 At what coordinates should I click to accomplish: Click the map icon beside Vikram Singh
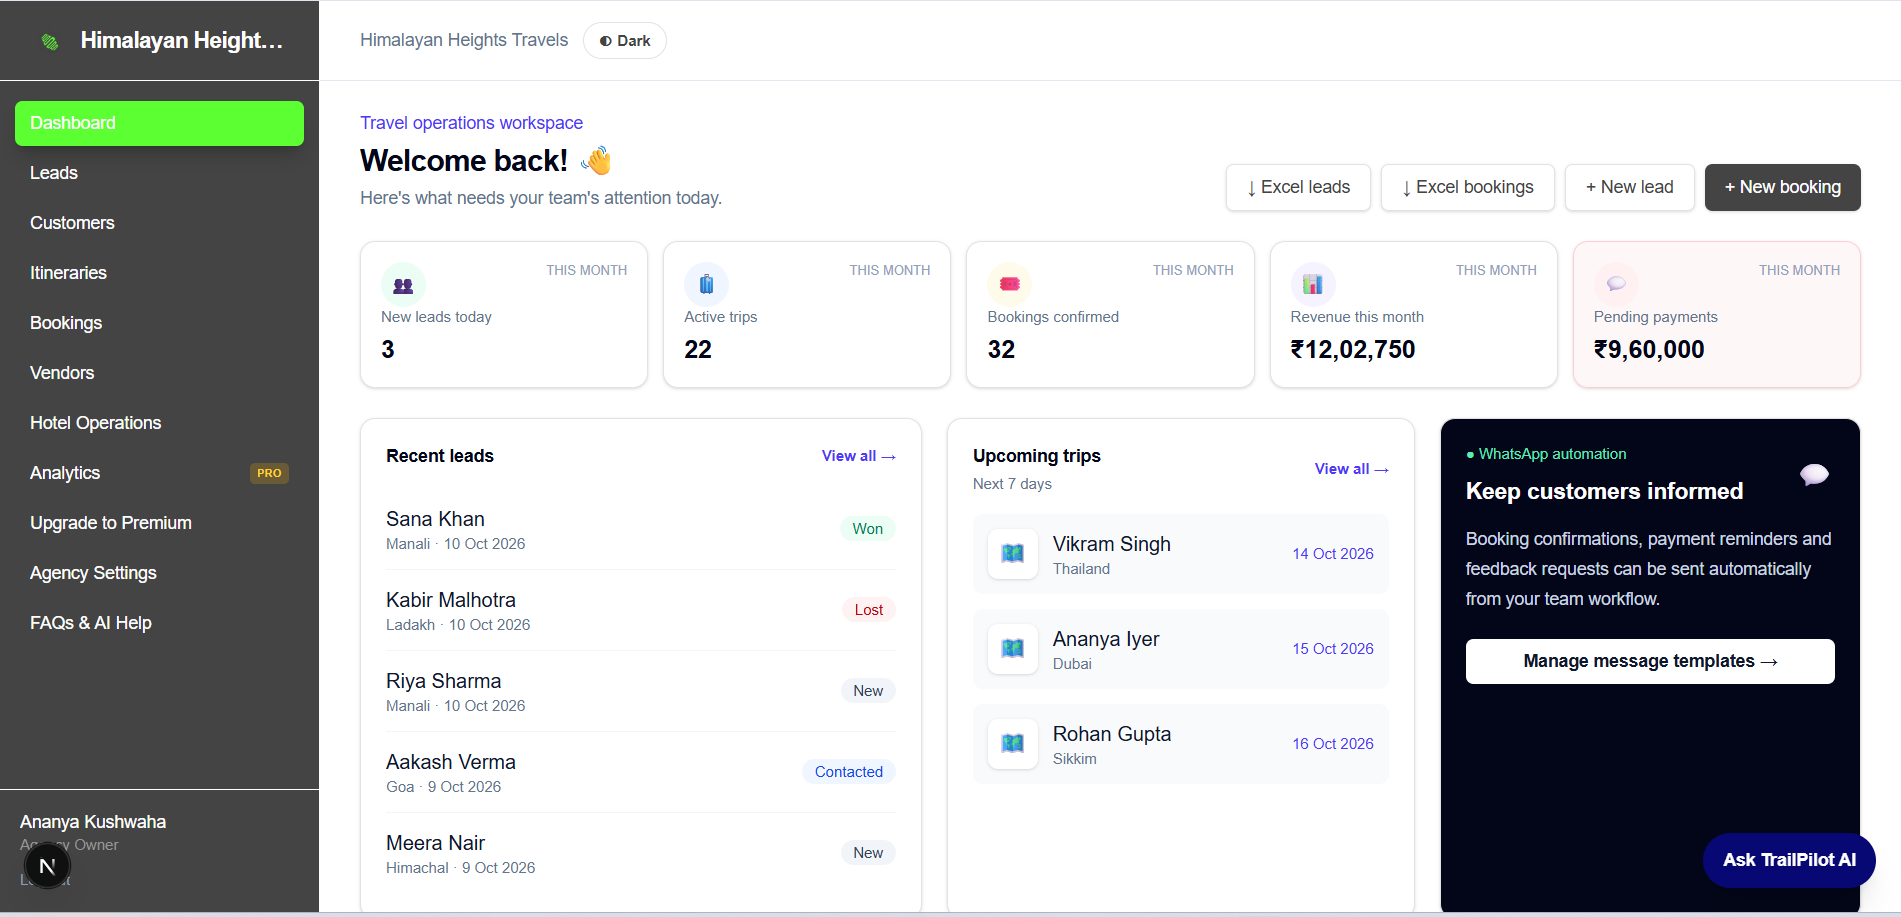click(1012, 554)
